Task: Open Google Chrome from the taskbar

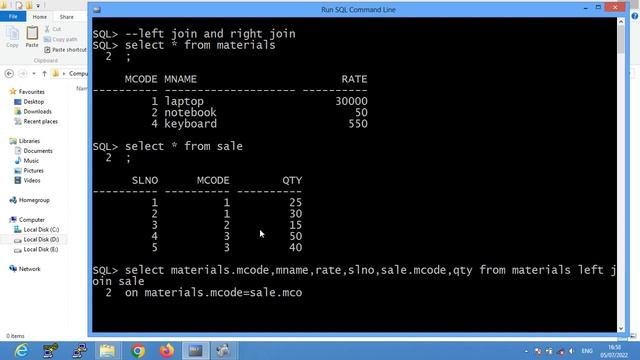Action: (x=138, y=351)
